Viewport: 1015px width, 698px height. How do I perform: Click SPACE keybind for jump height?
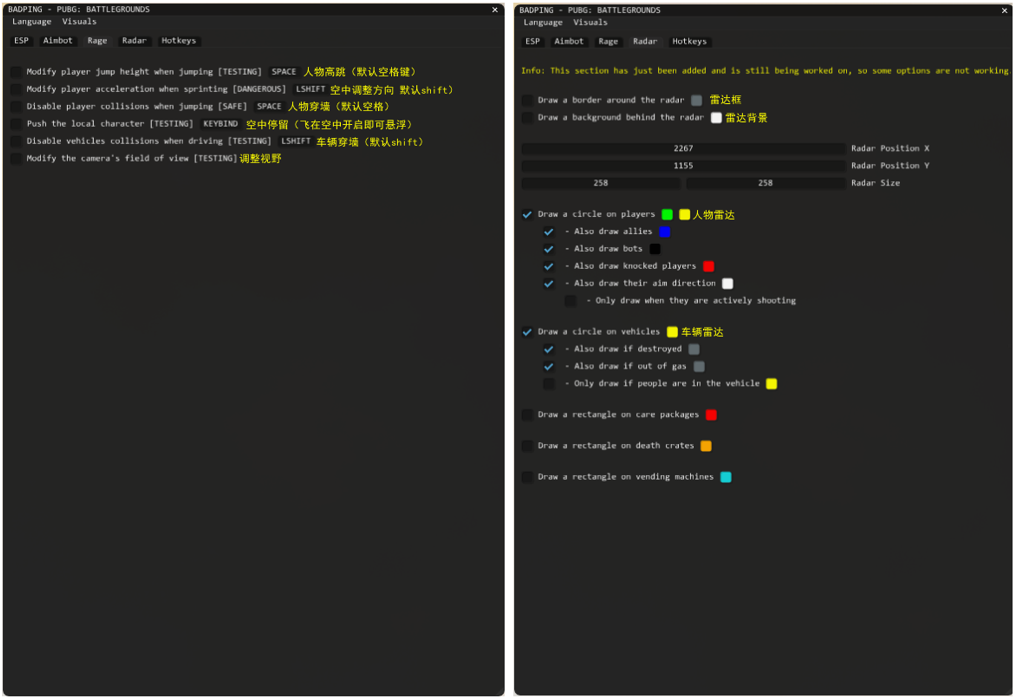click(x=284, y=72)
